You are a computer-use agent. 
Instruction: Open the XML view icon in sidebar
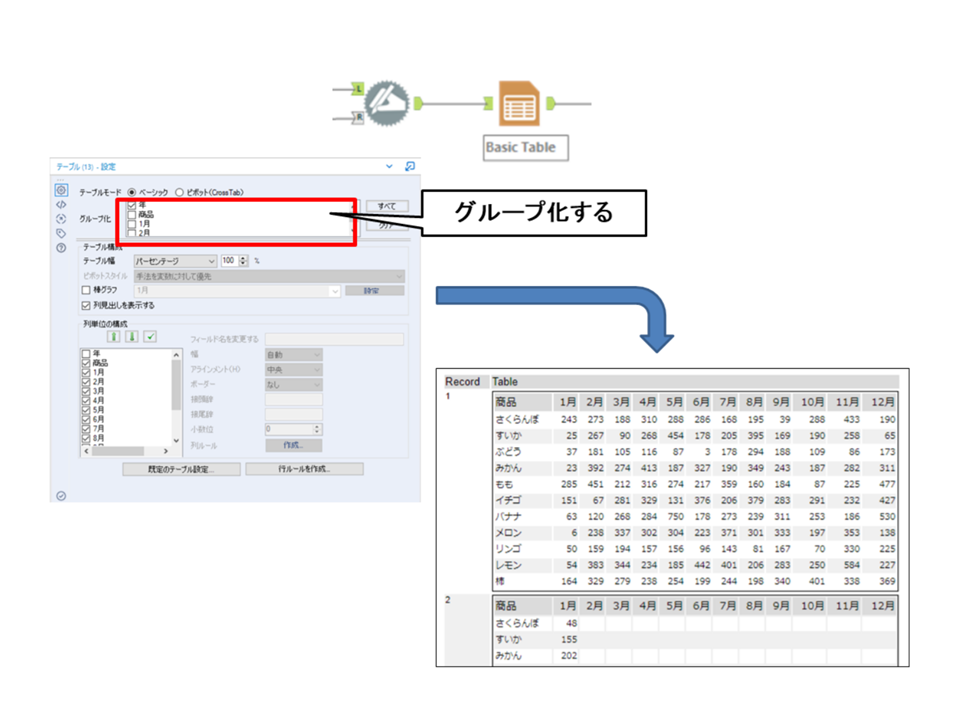tap(60, 204)
